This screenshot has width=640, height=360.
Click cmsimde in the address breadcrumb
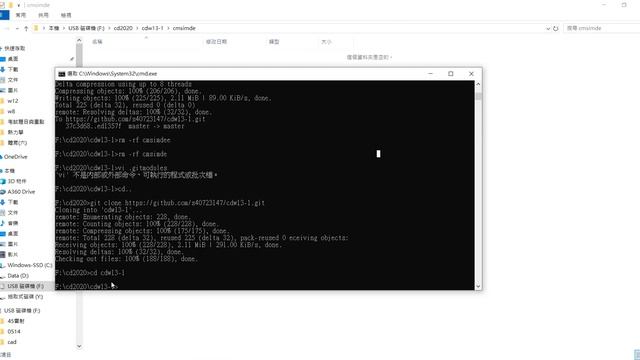[184, 28]
